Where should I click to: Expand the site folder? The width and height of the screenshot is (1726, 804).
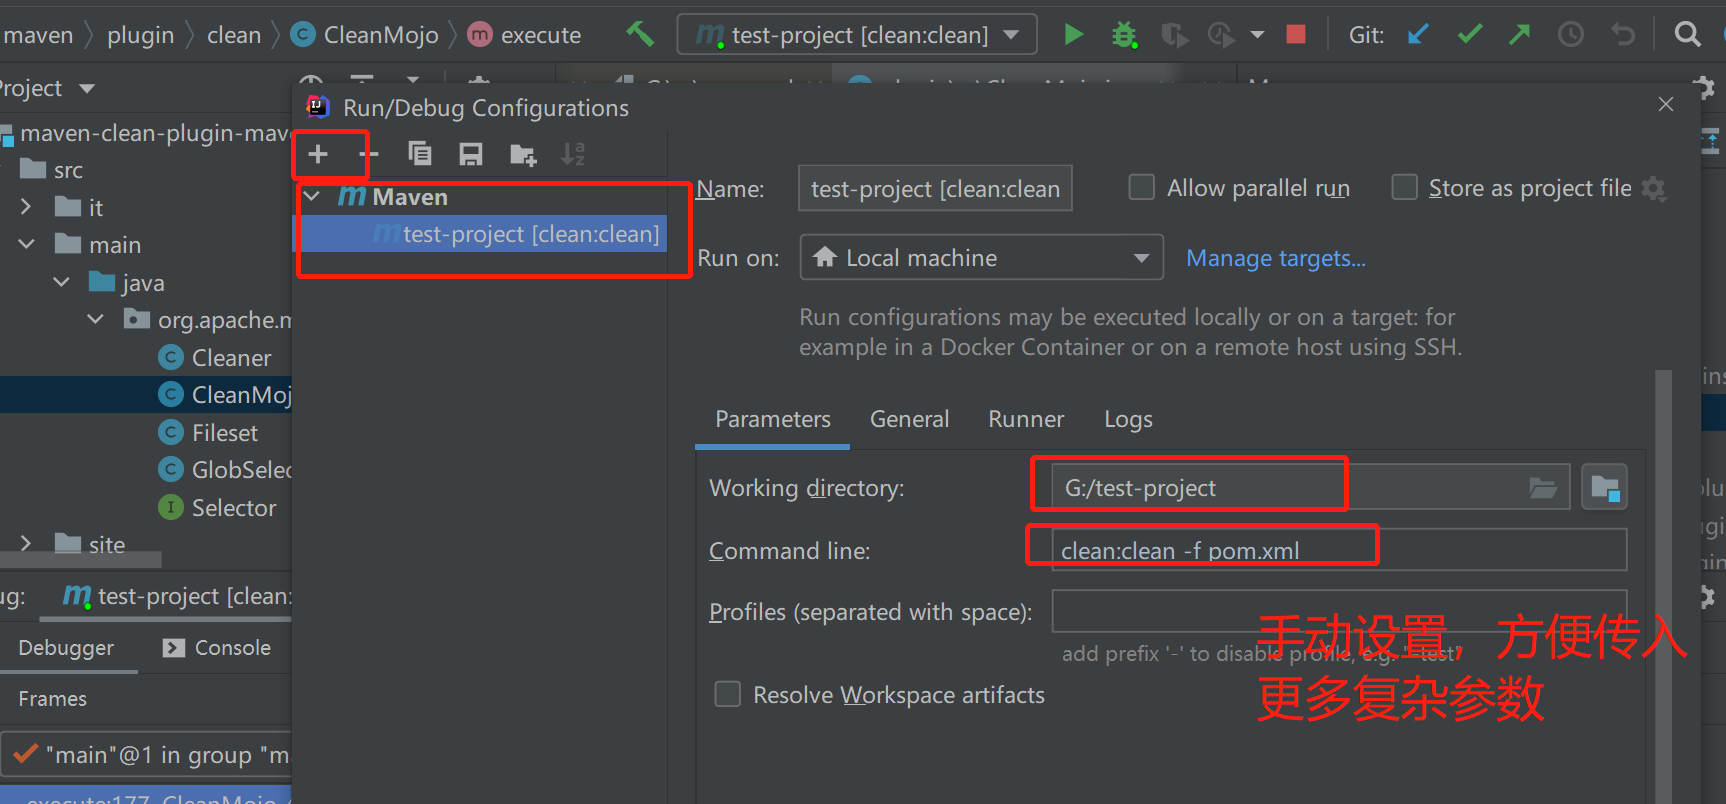[x=26, y=543]
